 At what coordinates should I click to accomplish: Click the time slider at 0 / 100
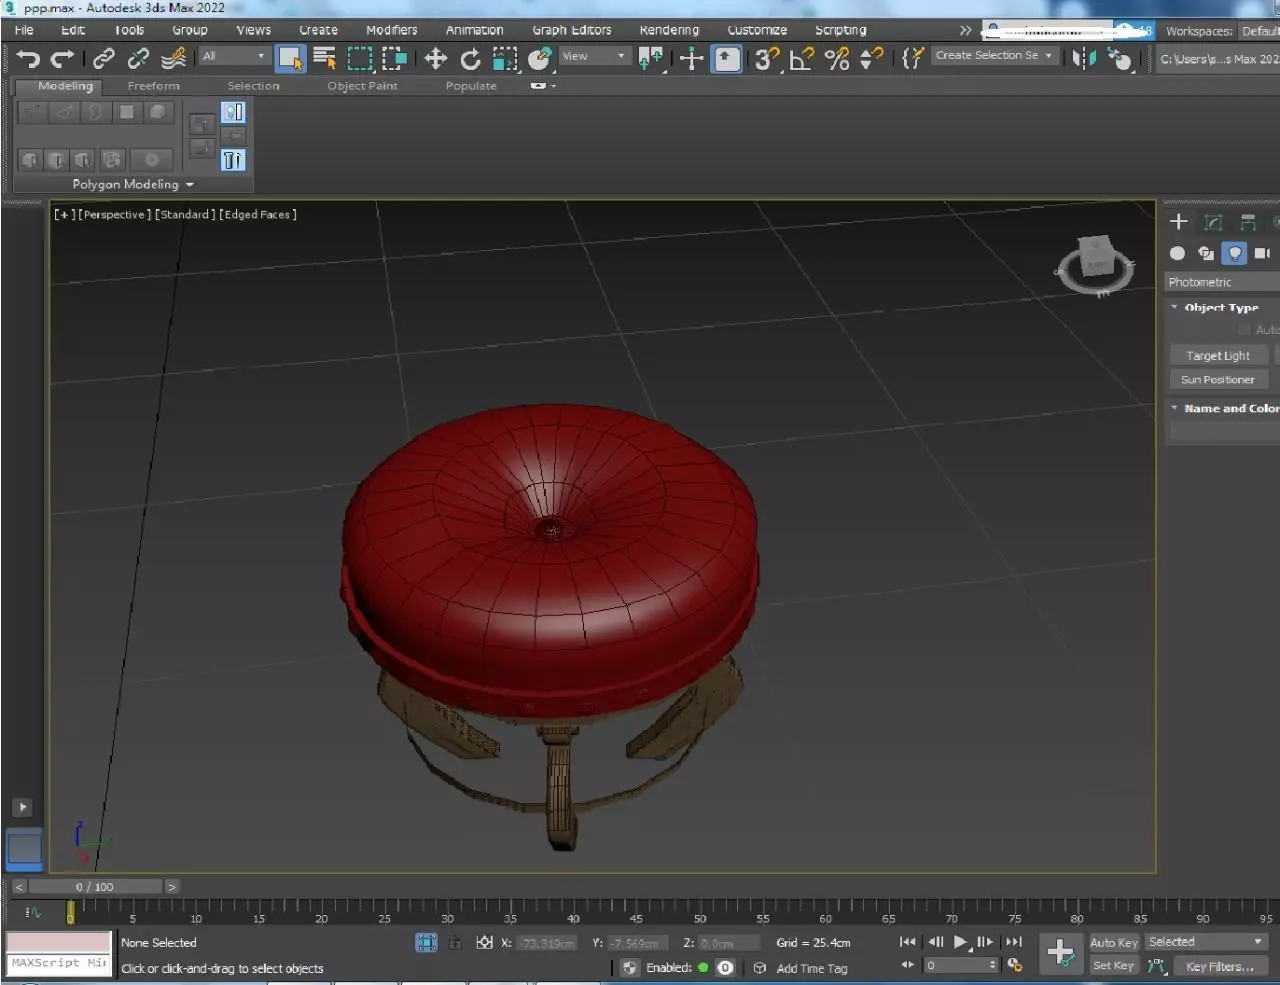[x=95, y=886]
